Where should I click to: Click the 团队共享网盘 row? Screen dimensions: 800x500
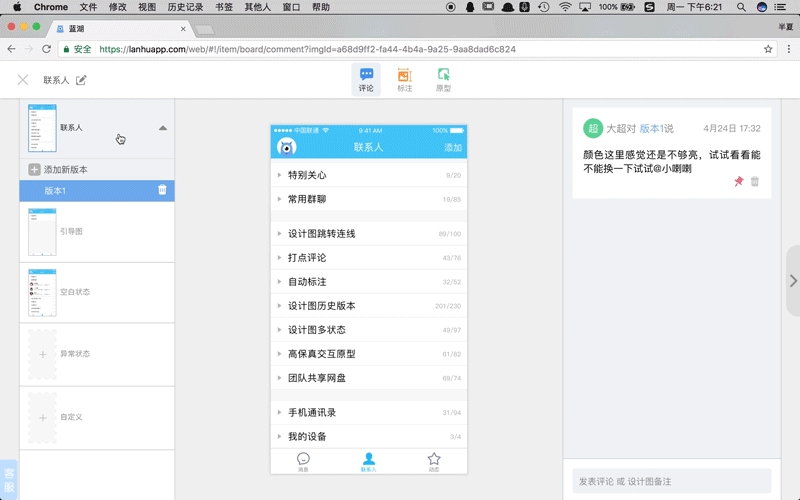tap(368, 378)
